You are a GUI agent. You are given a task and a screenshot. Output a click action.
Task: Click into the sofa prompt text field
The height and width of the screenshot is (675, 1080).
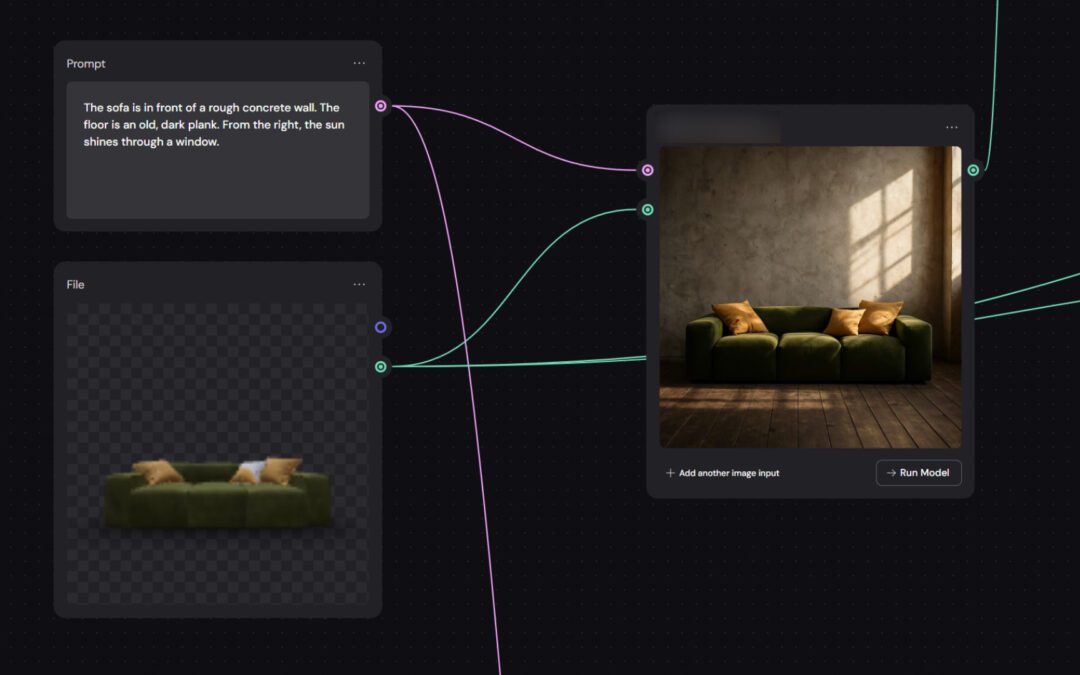(x=217, y=150)
